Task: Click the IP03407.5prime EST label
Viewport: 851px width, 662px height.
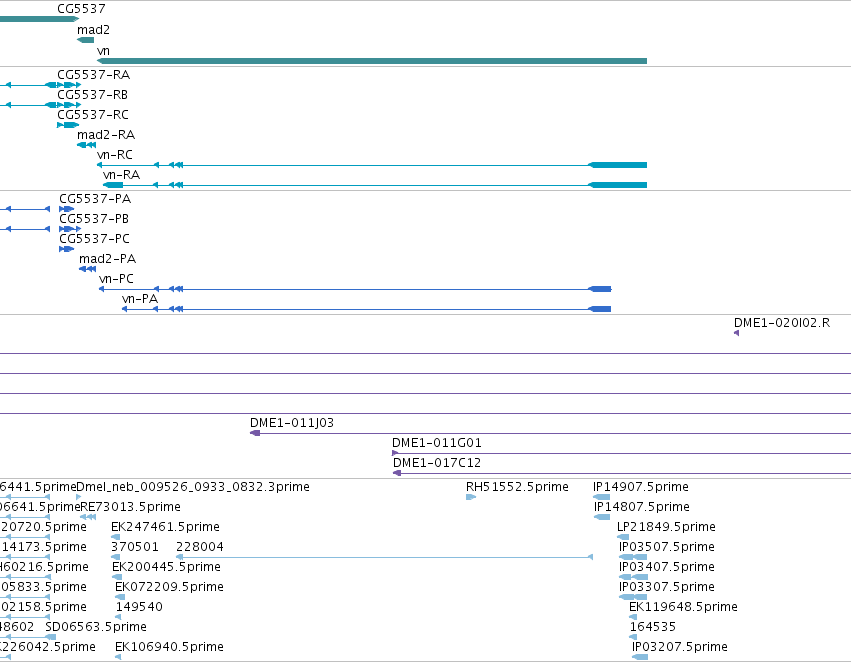Action: (x=666, y=568)
